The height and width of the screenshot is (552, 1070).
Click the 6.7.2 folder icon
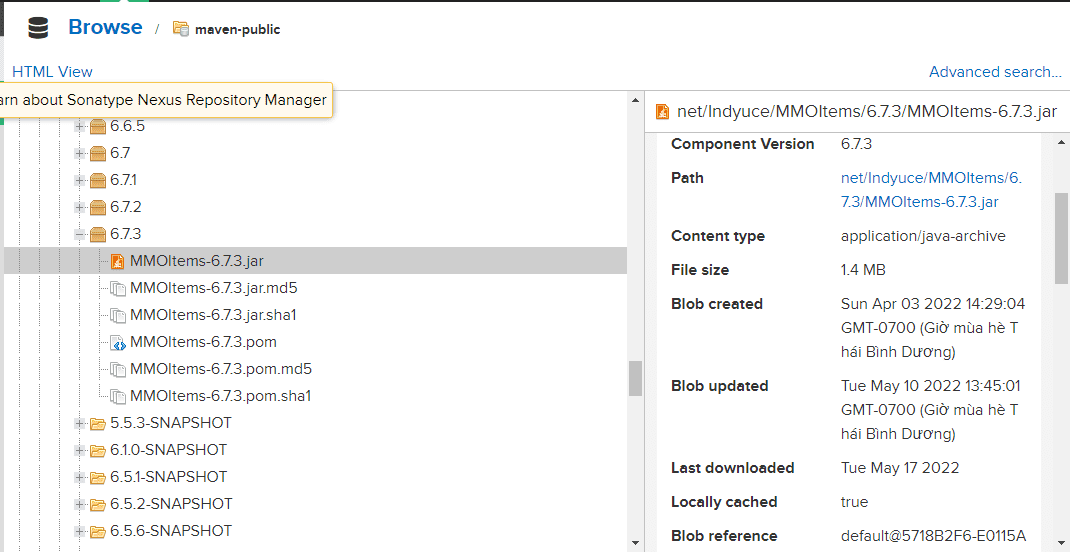[x=98, y=207]
